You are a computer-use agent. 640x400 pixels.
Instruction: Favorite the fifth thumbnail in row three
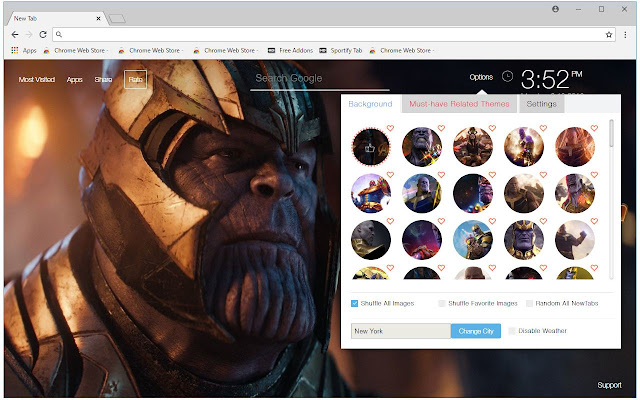tap(594, 221)
